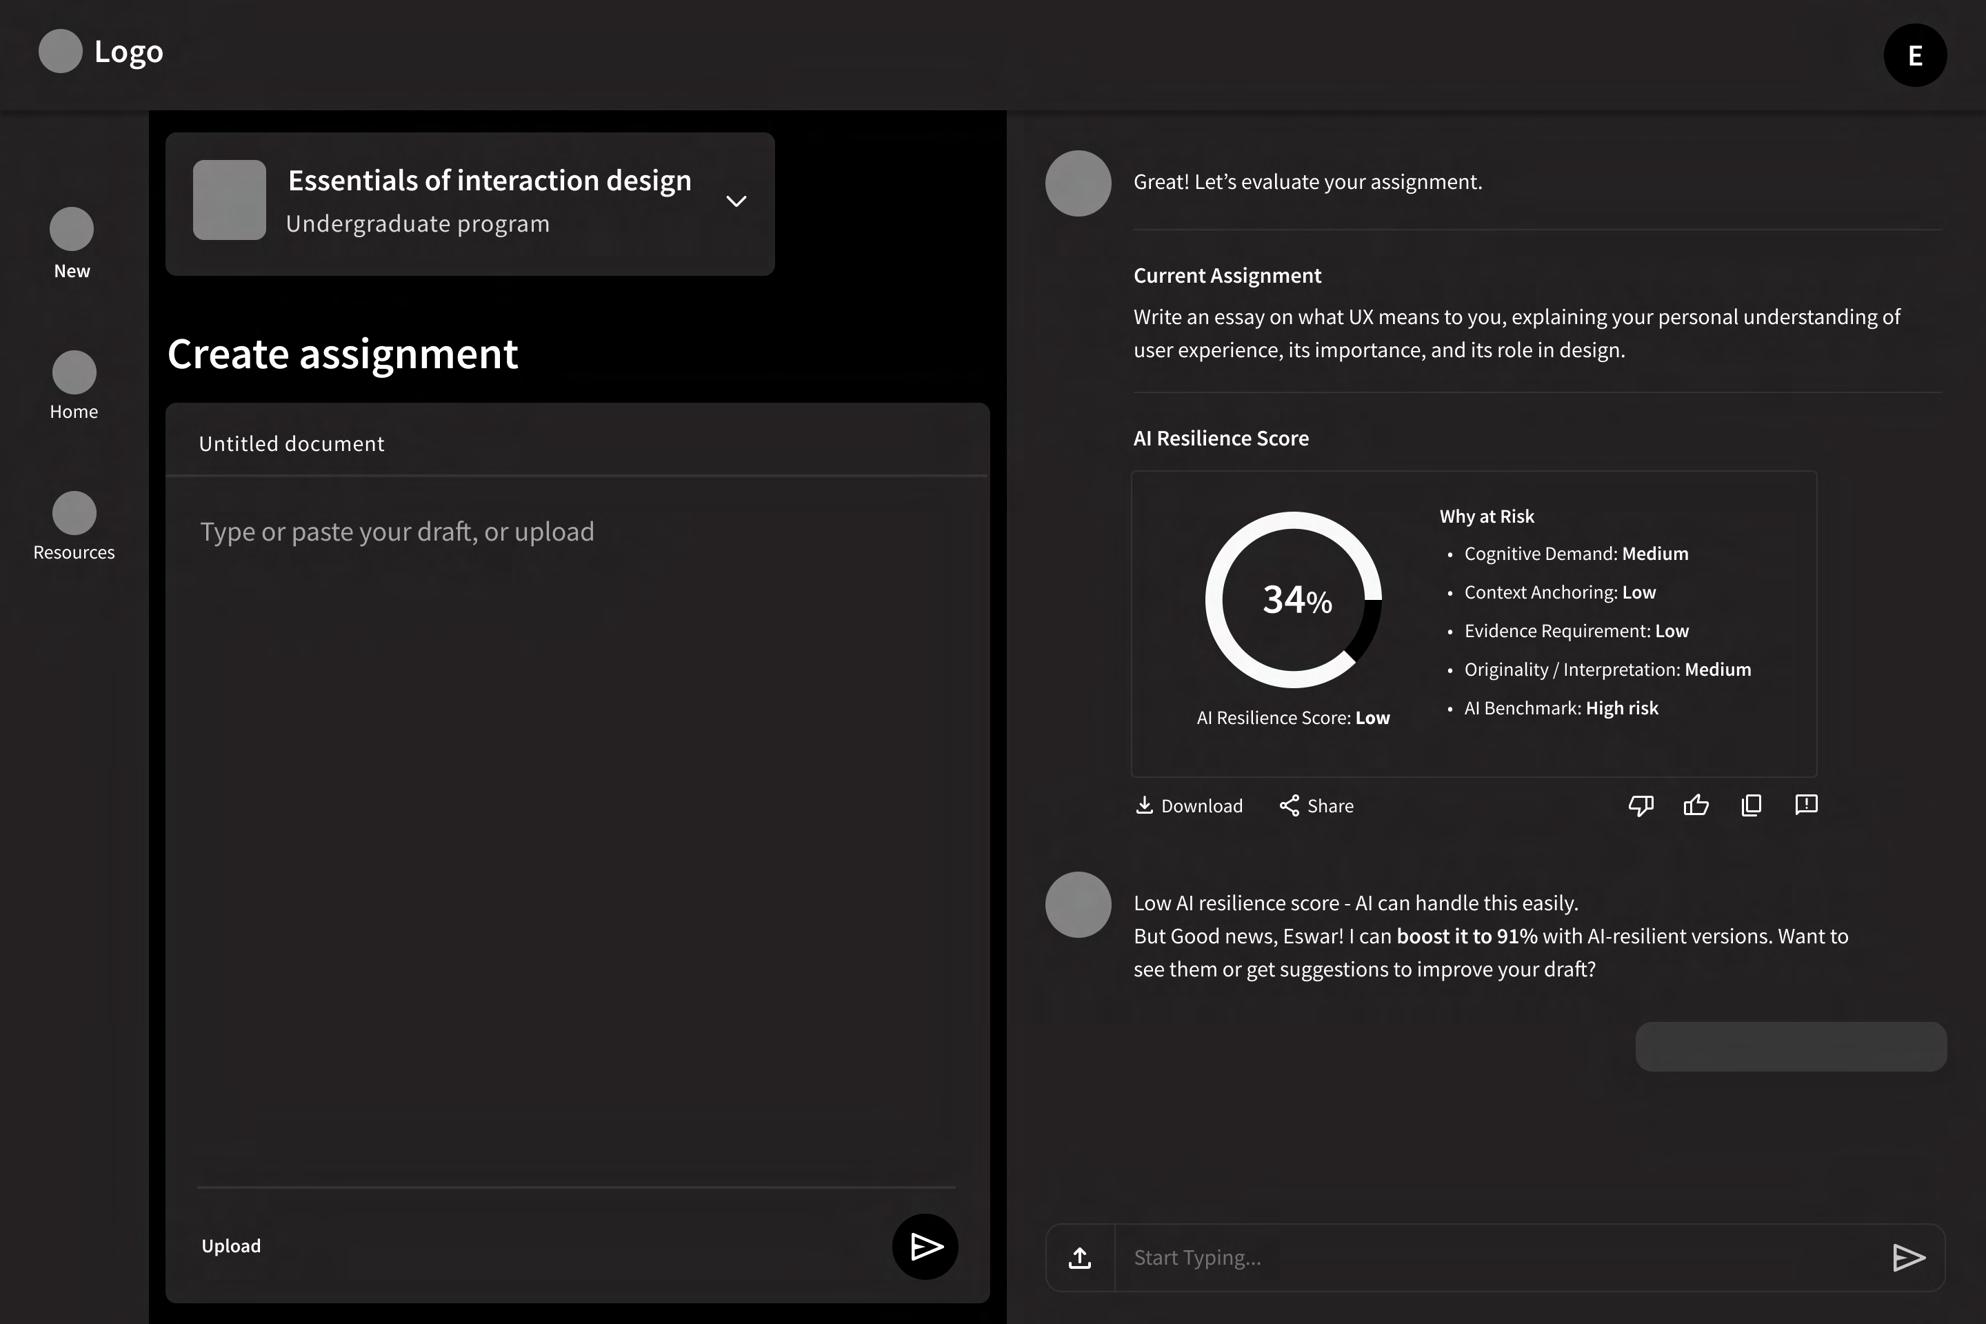Copy the response with copy icon
This screenshot has height=1324, width=1986.
(x=1751, y=805)
